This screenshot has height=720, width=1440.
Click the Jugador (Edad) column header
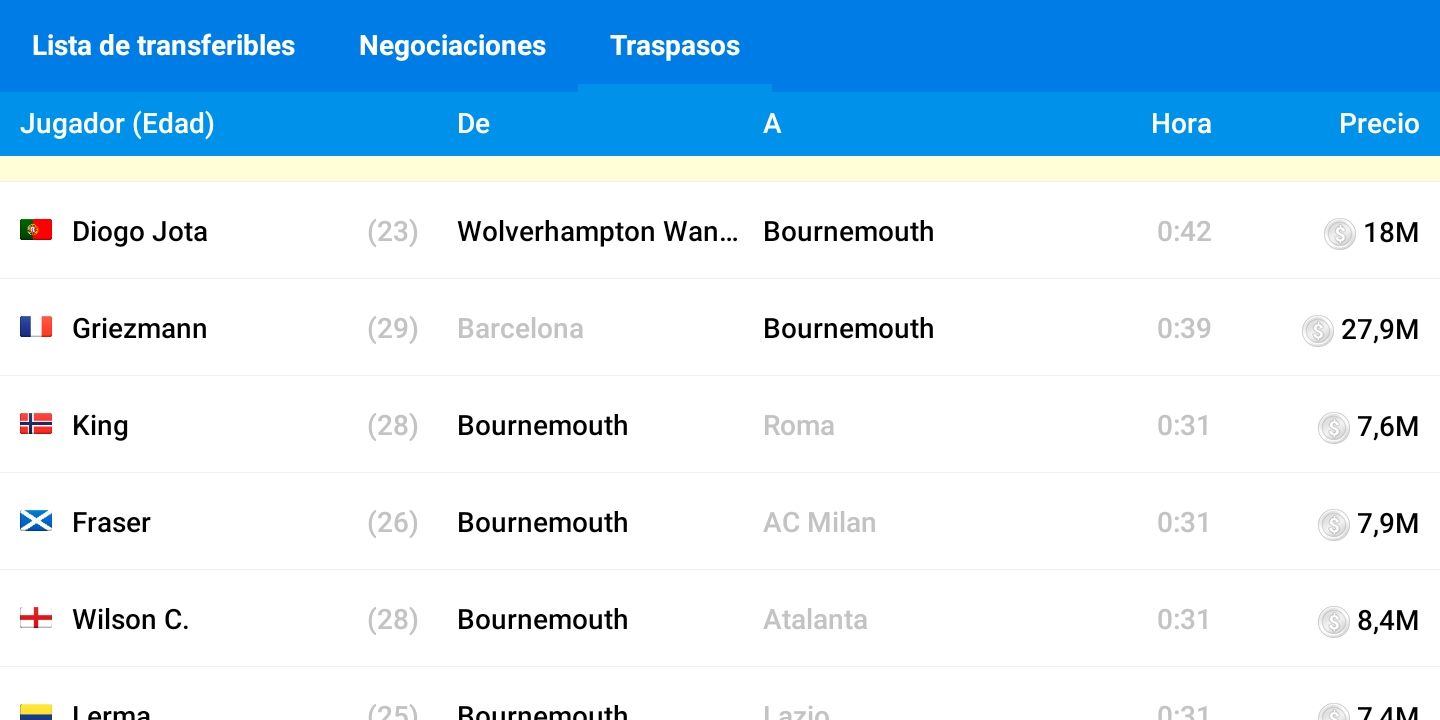click(117, 124)
